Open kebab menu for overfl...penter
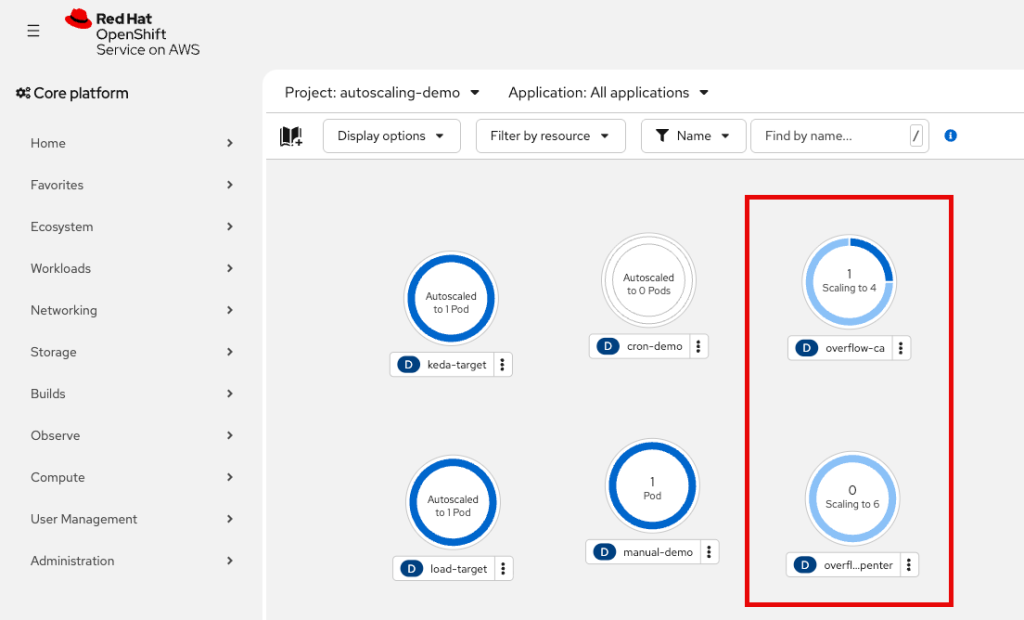 pyautogui.click(x=908, y=565)
